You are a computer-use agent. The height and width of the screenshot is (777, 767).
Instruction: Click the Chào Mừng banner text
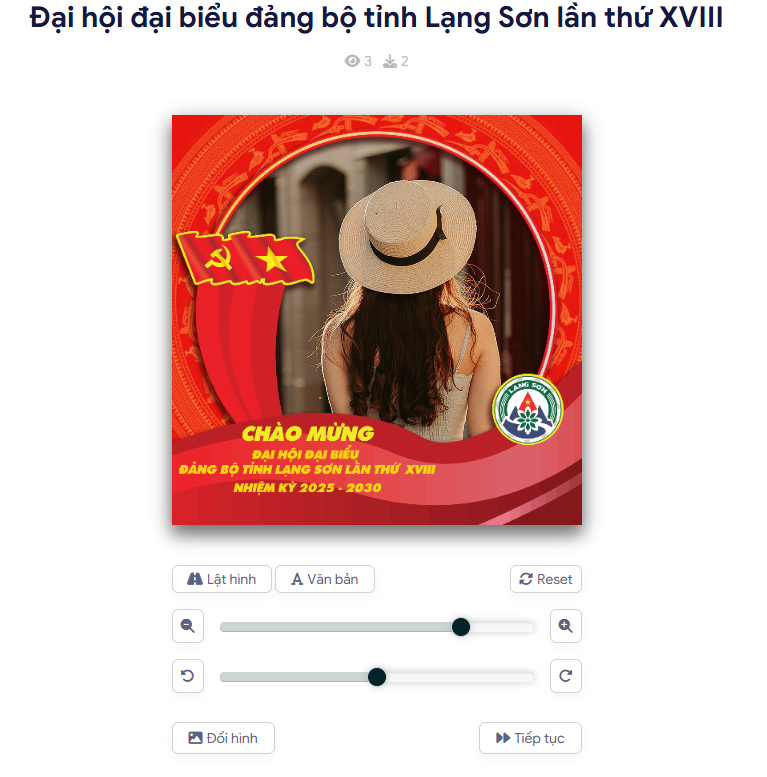click(308, 434)
